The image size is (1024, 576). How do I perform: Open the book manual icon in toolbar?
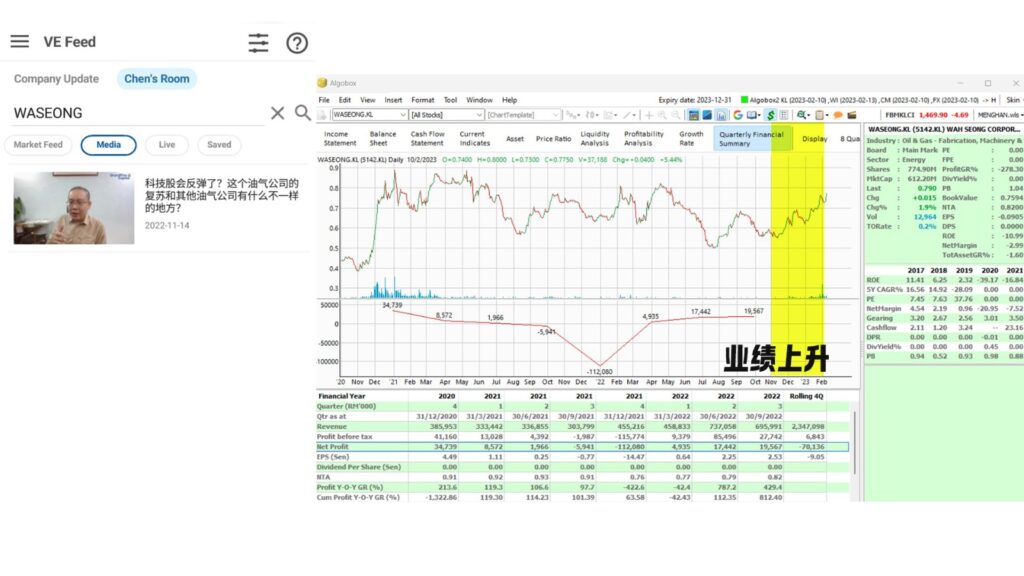point(753,115)
